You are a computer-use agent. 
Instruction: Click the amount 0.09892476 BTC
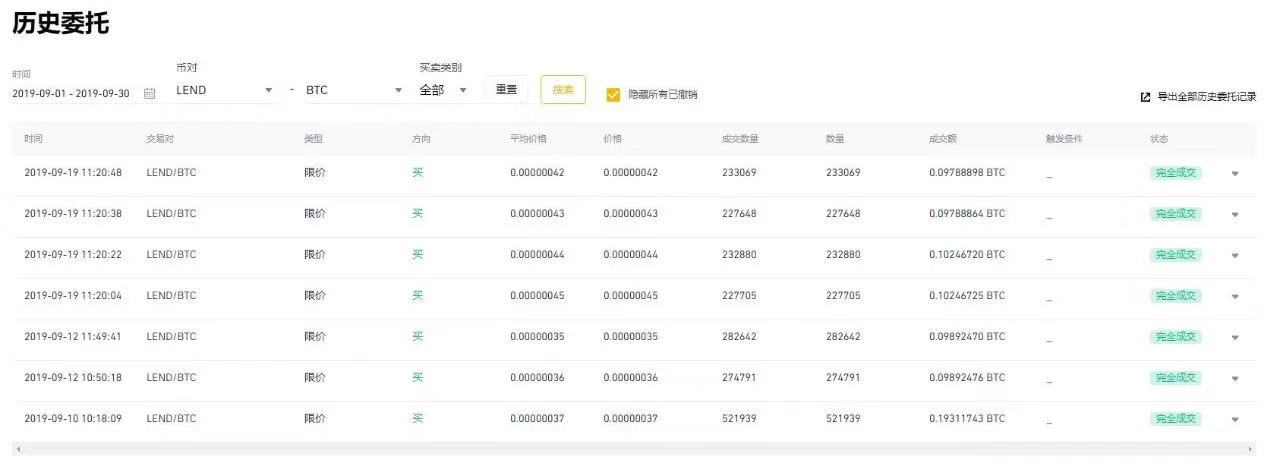(x=967, y=378)
